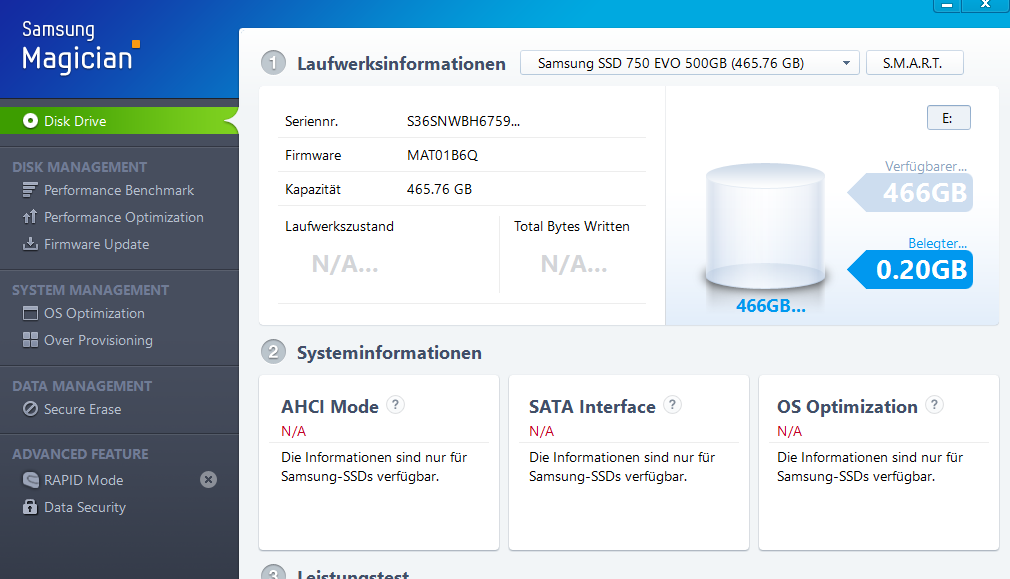Open the SSD drive selection dropdown
1010x579 pixels.
[689, 63]
